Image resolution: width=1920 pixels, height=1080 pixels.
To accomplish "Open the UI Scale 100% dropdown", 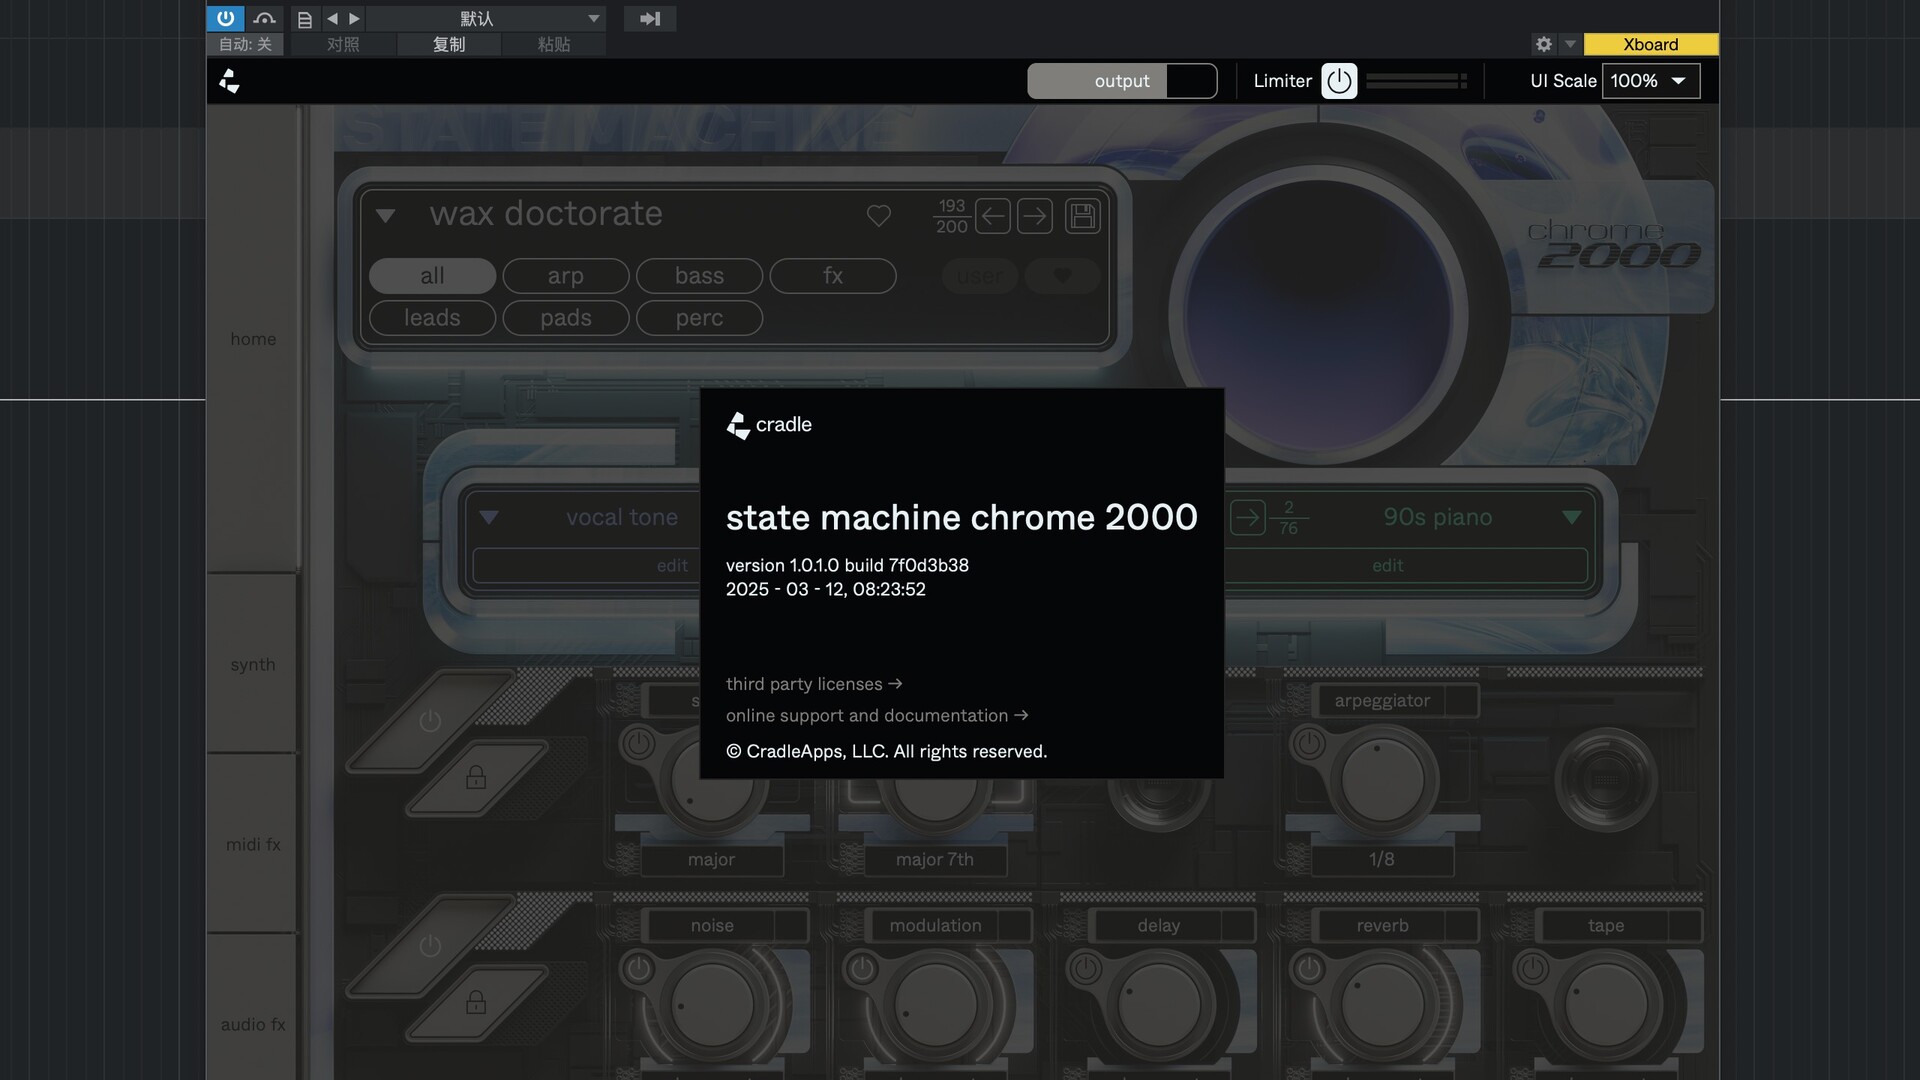I will coord(1651,81).
